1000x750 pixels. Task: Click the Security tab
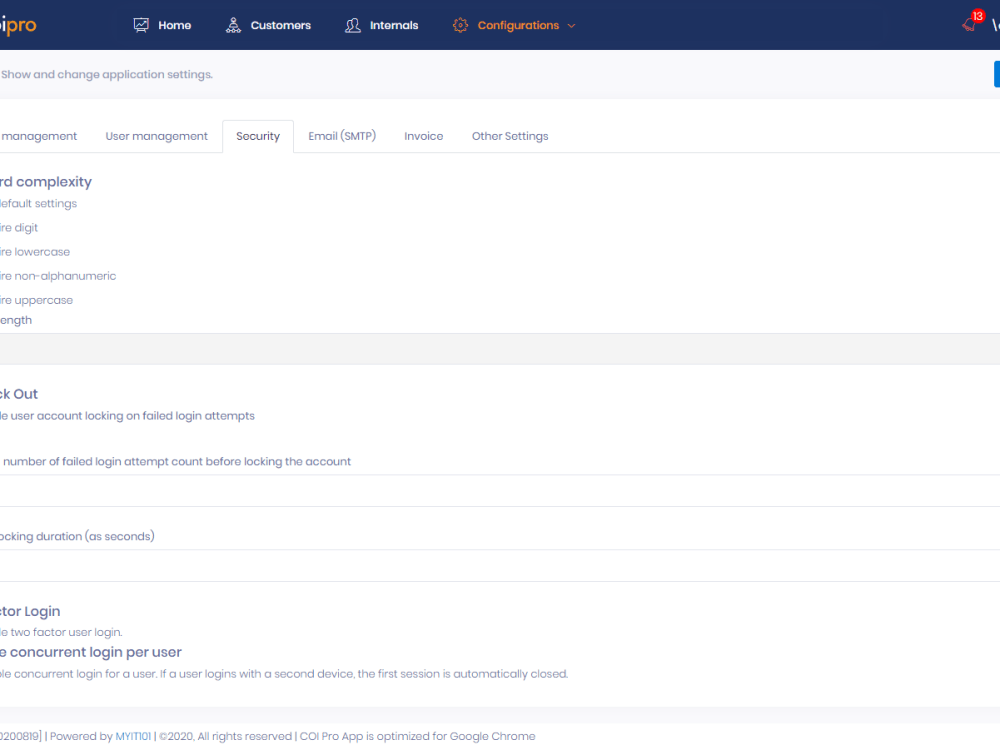click(x=257, y=136)
